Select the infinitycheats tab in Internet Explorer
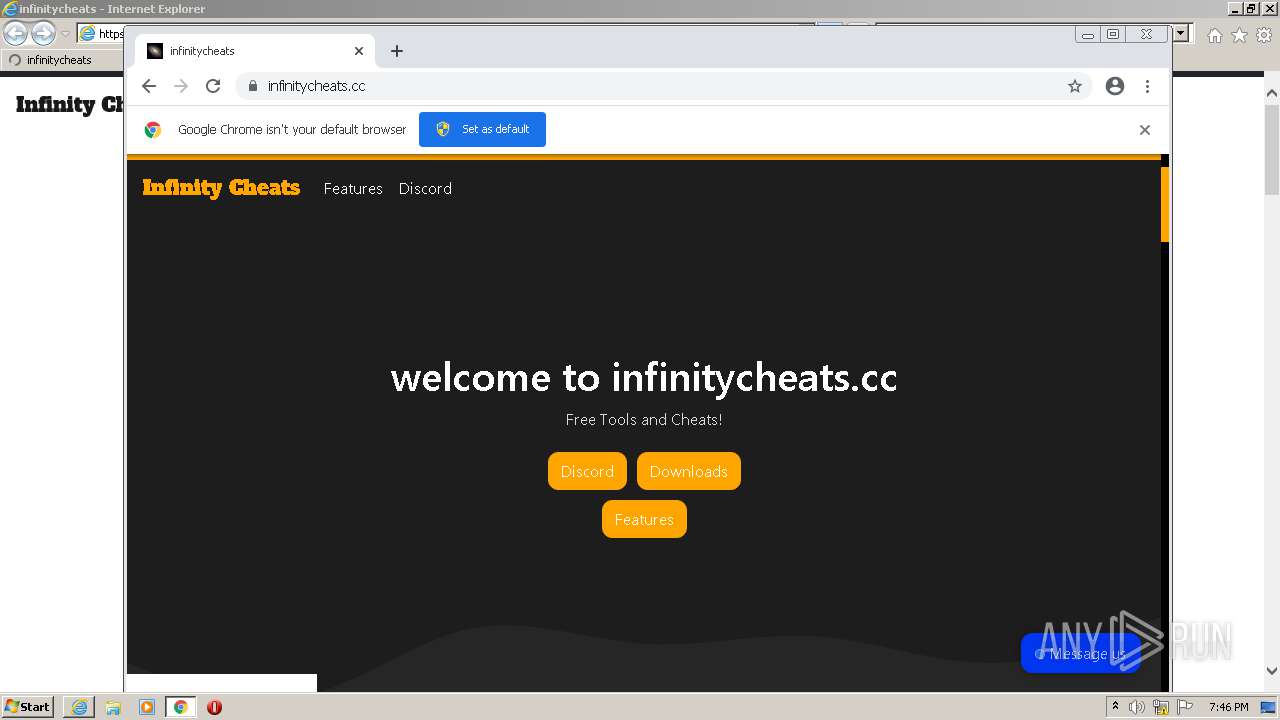This screenshot has height=720, width=1280. (62, 60)
